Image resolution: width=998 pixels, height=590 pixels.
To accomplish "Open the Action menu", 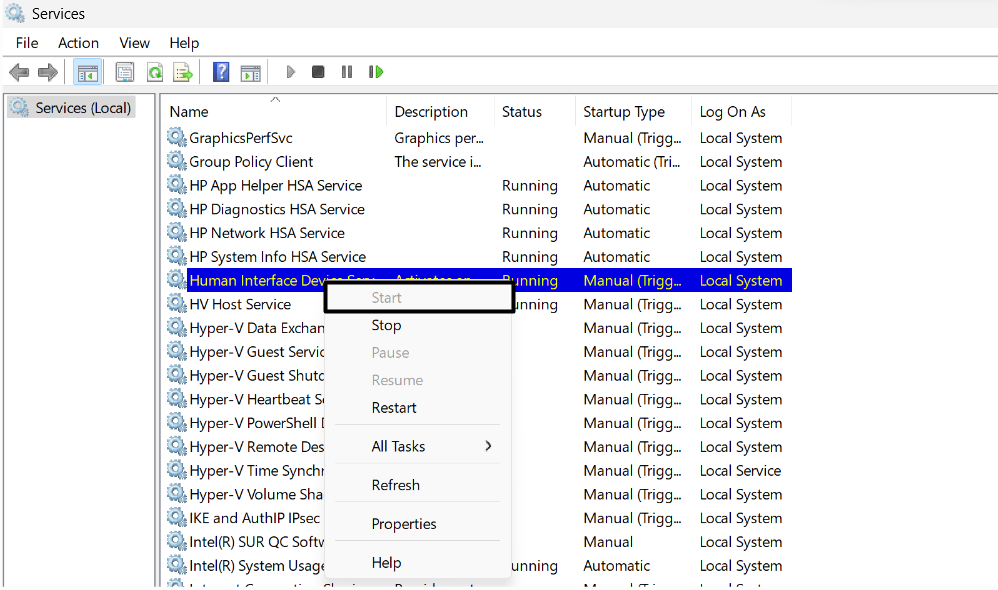I will (x=78, y=43).
